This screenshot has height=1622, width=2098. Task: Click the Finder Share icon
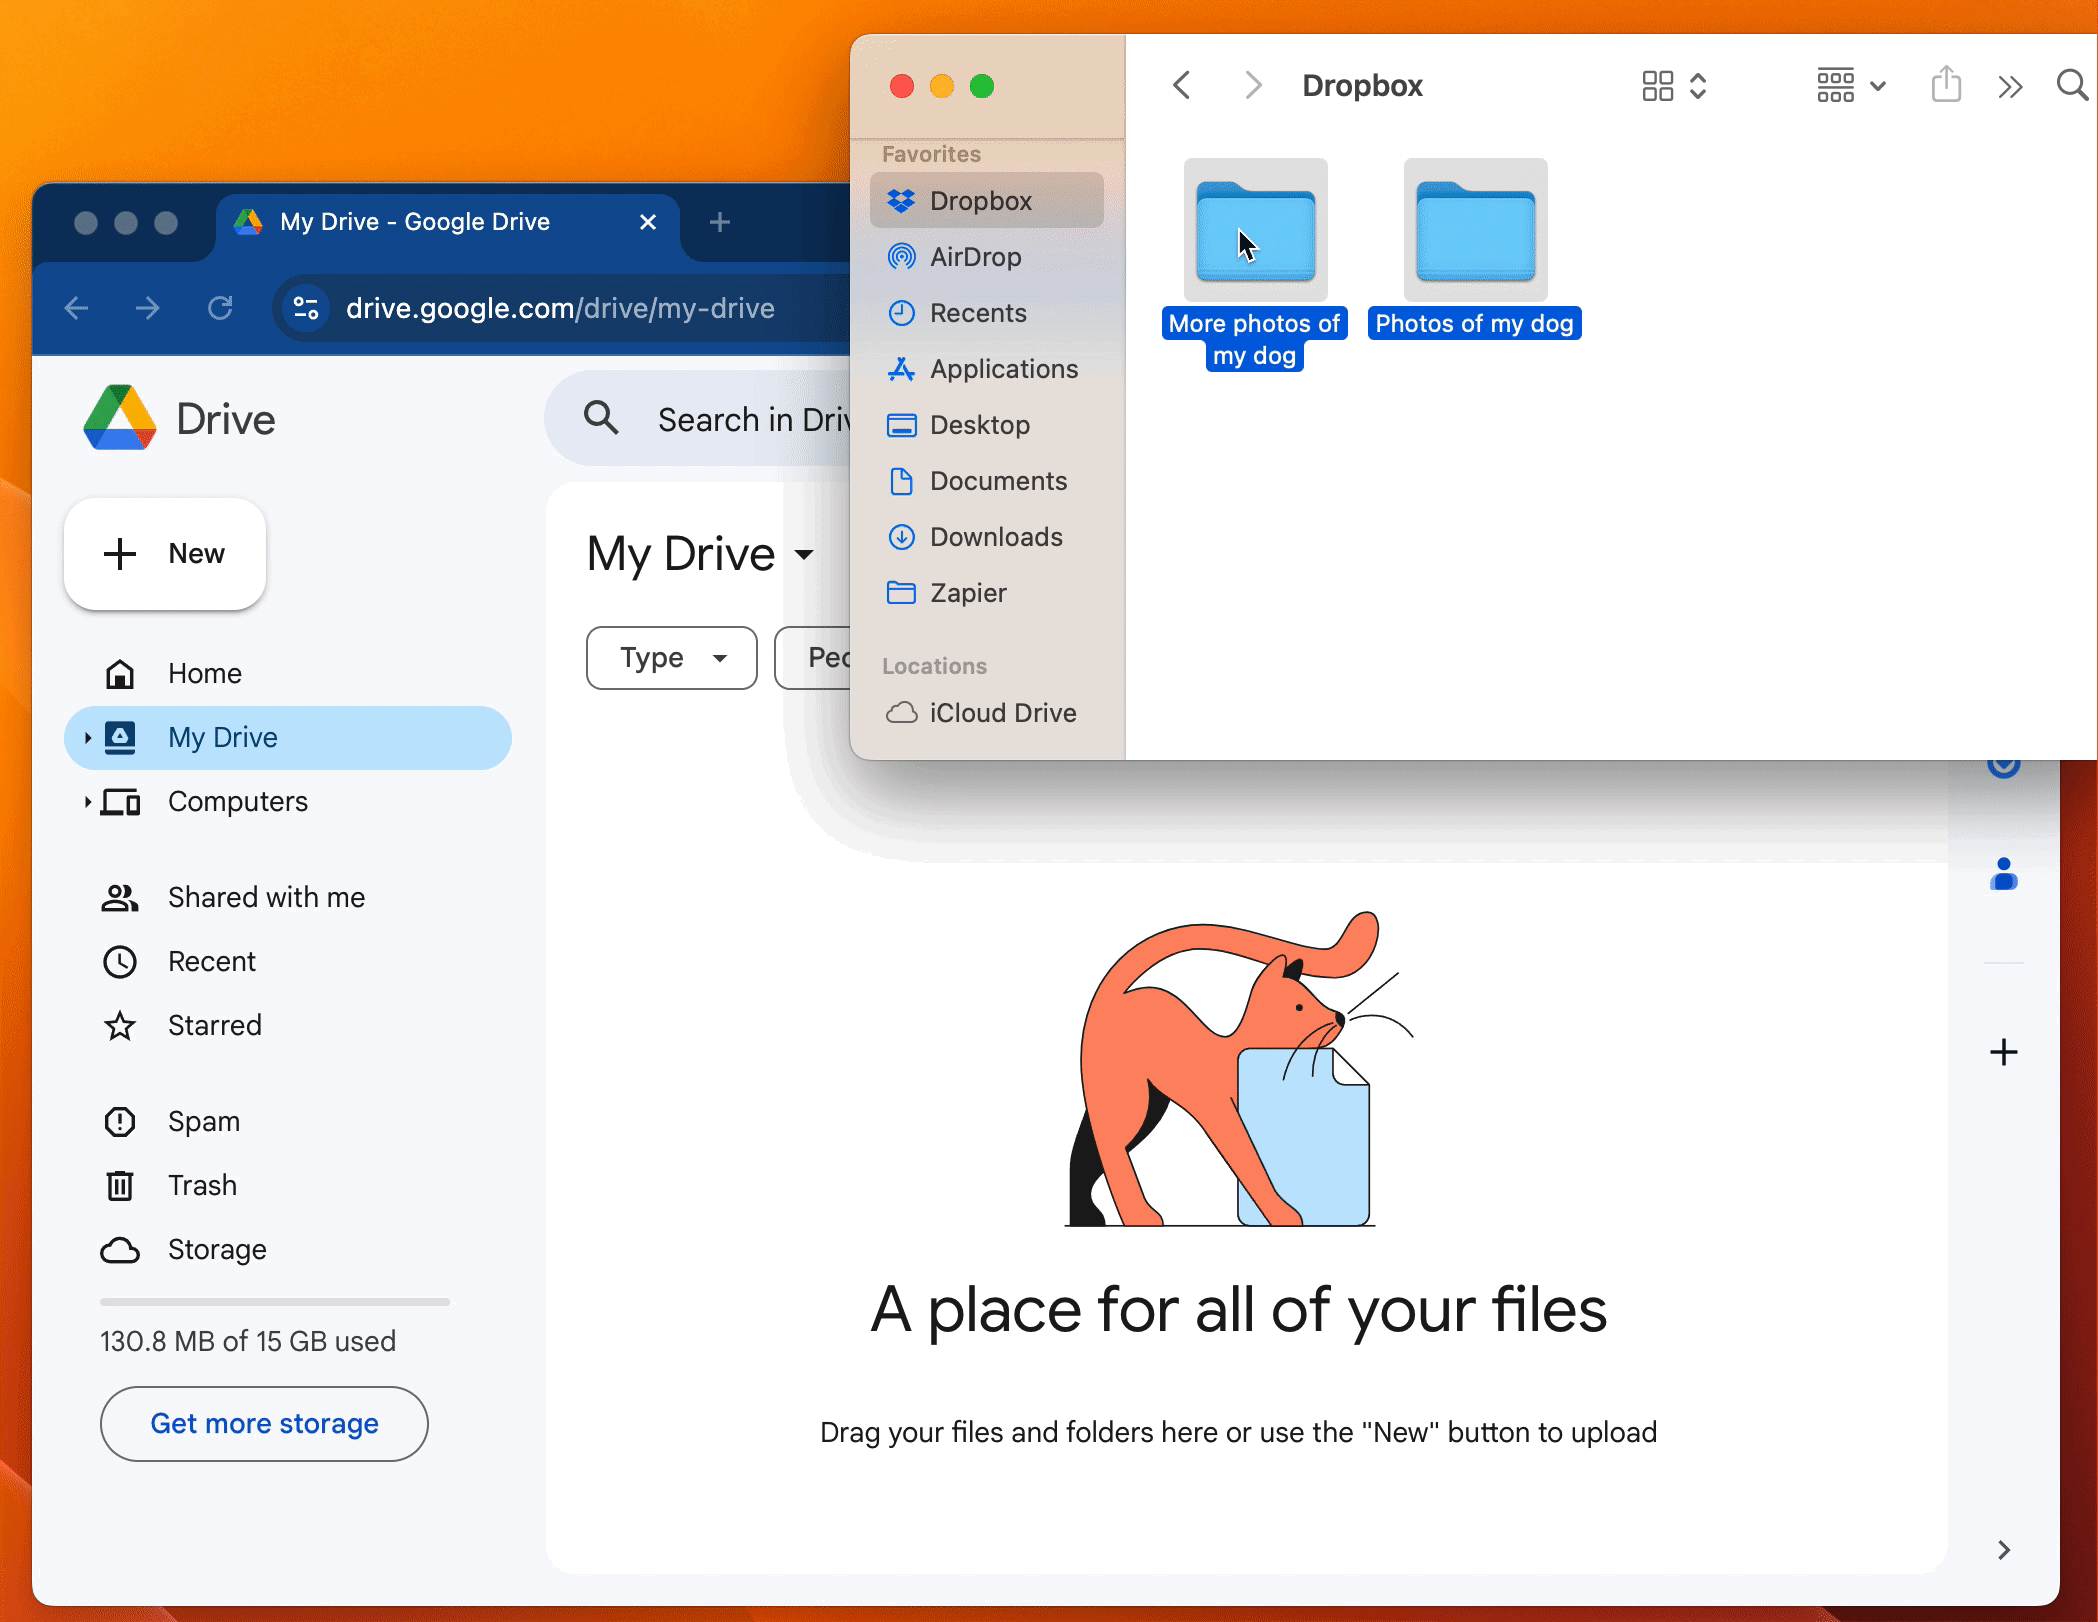[1946, 84]
